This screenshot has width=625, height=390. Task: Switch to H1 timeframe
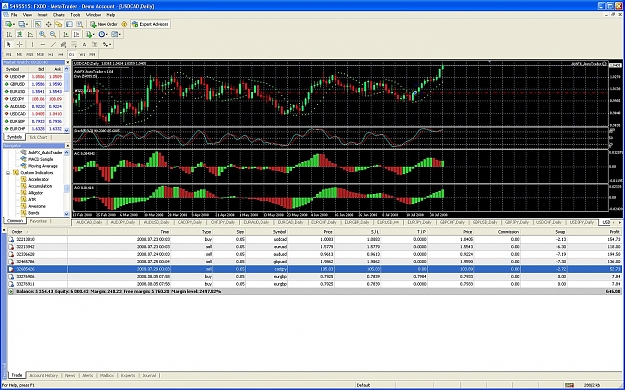pos(51,54)
